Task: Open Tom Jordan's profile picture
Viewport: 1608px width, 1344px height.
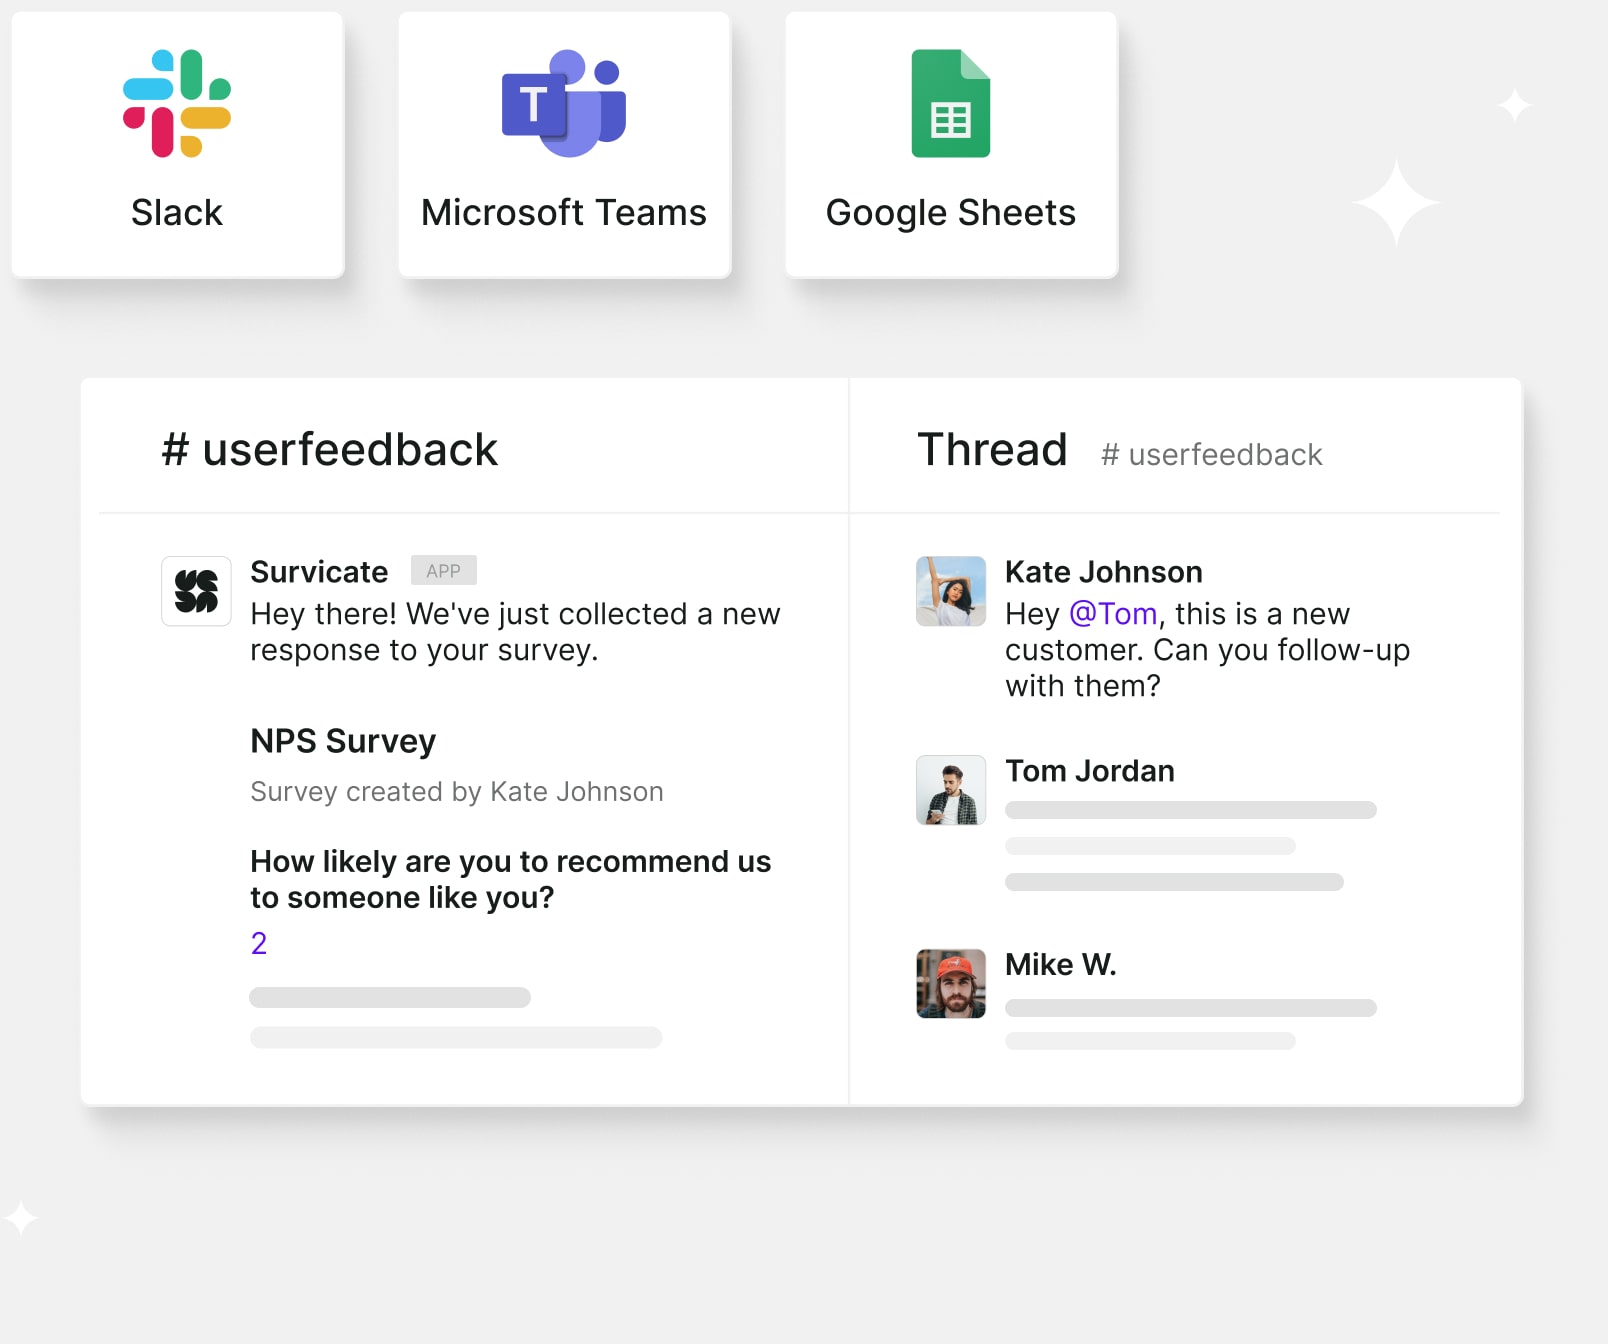Action: (x=951, y=790)
